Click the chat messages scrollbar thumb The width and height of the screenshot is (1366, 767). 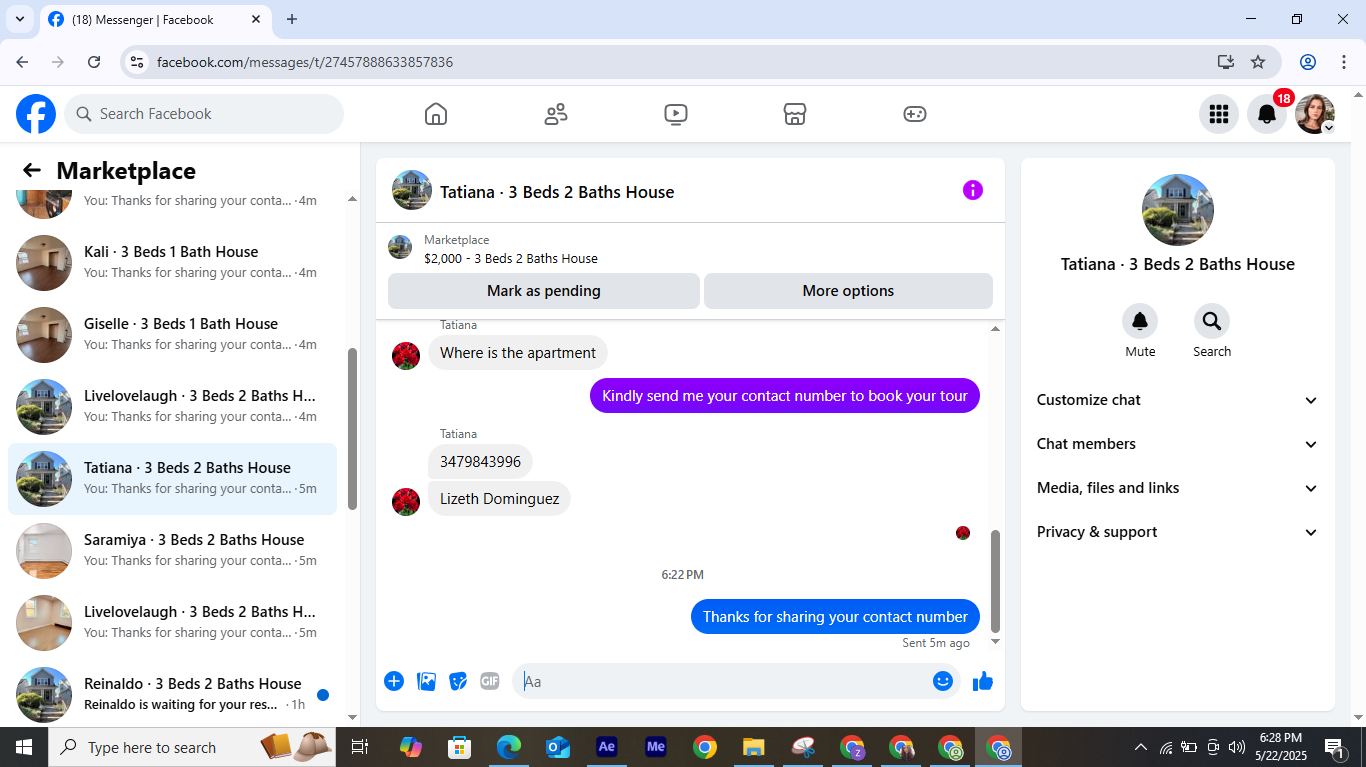pos(995,580)
